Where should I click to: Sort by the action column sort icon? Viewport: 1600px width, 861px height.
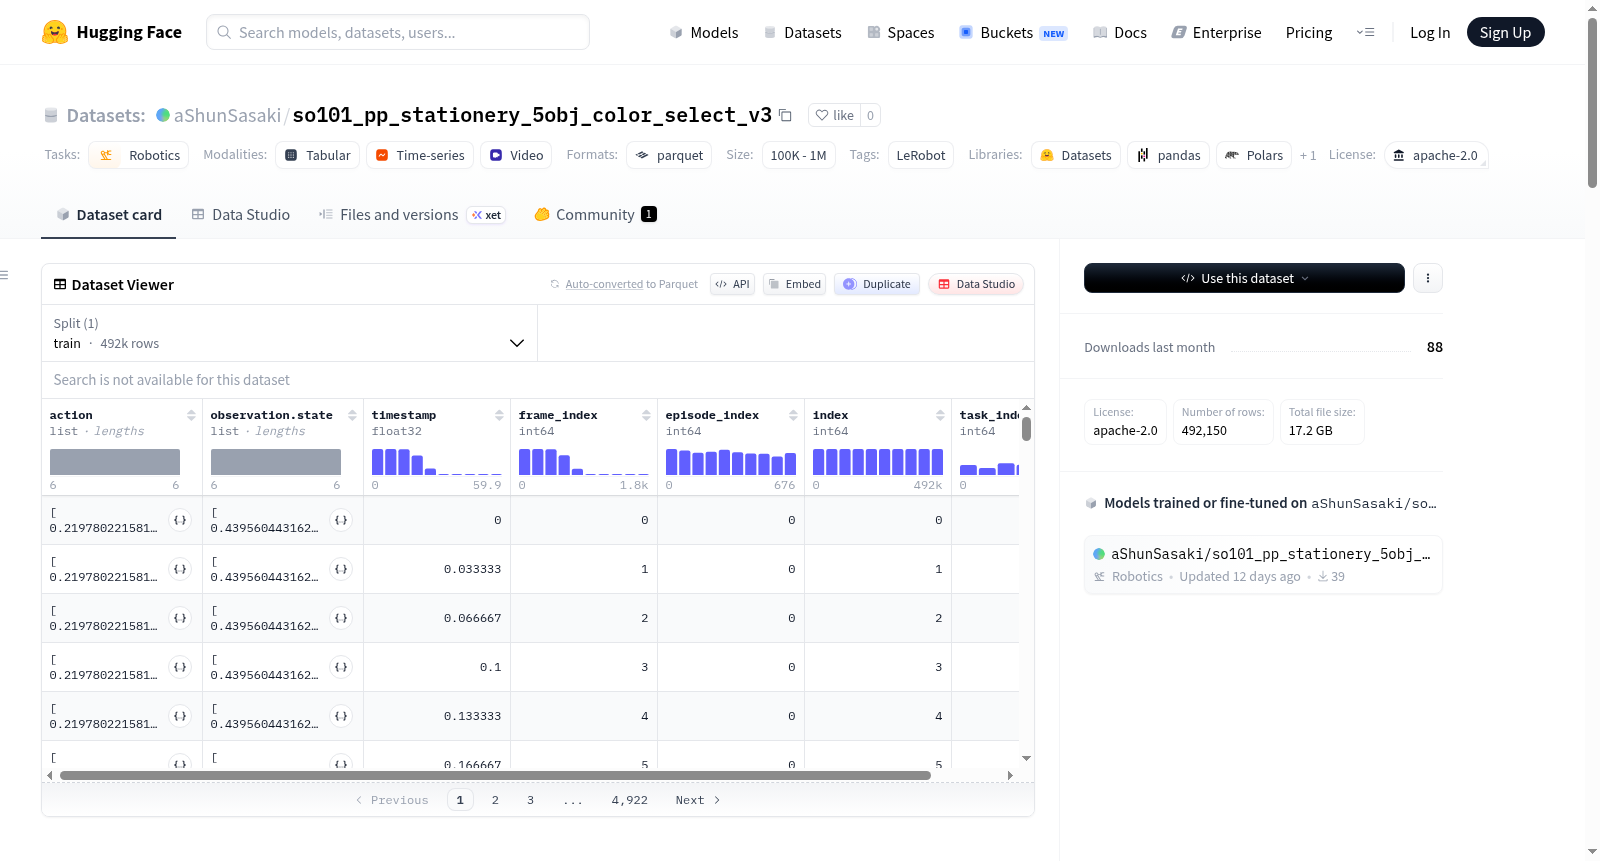(x=191, y=415)
